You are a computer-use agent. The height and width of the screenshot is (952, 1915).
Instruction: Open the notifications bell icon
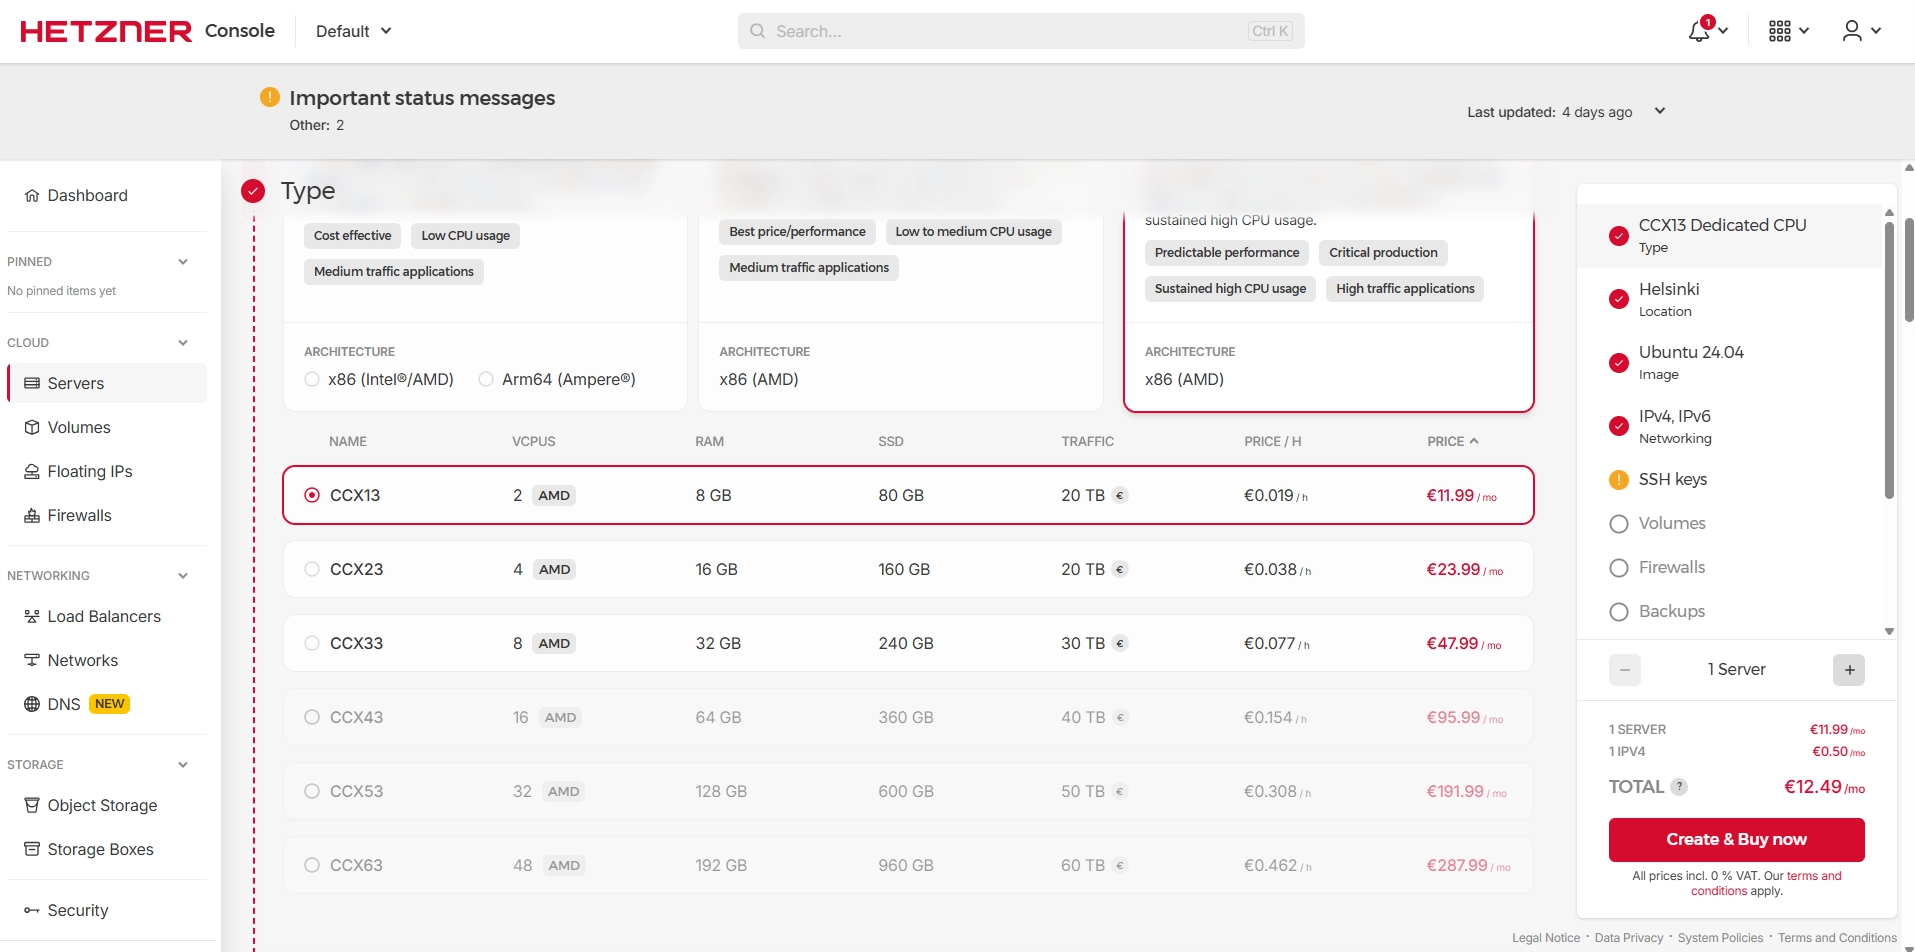[1699, 31]
